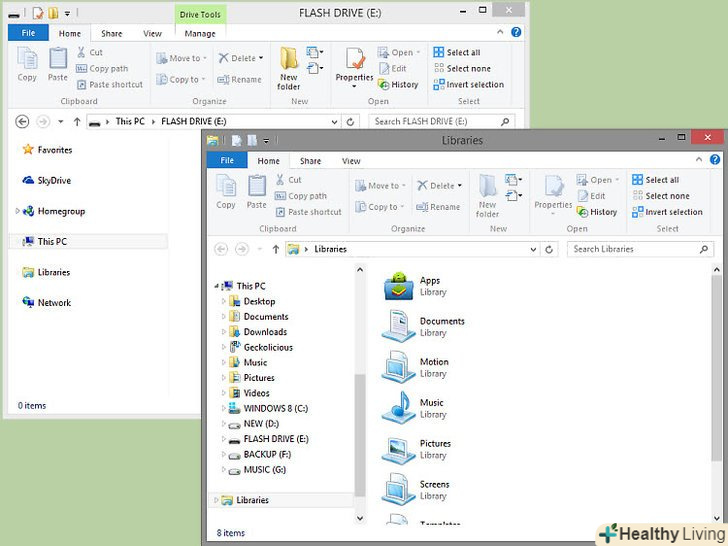Open Properties in the FLASH DRIVE ribbon

click(x=354, y=64)
